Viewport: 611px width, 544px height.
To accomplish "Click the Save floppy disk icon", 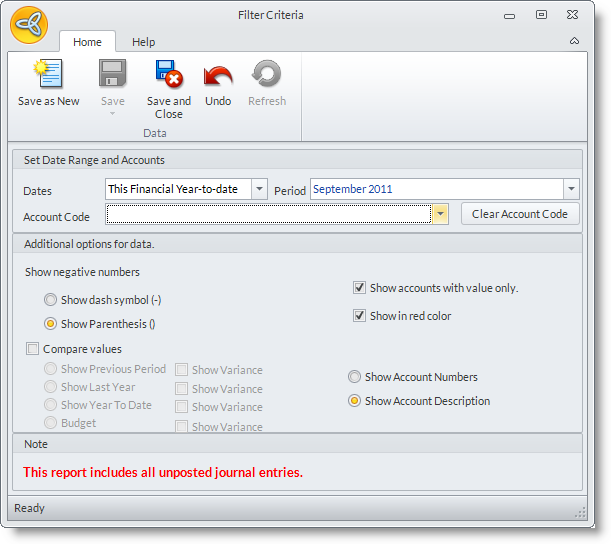I will pos(113,76).
